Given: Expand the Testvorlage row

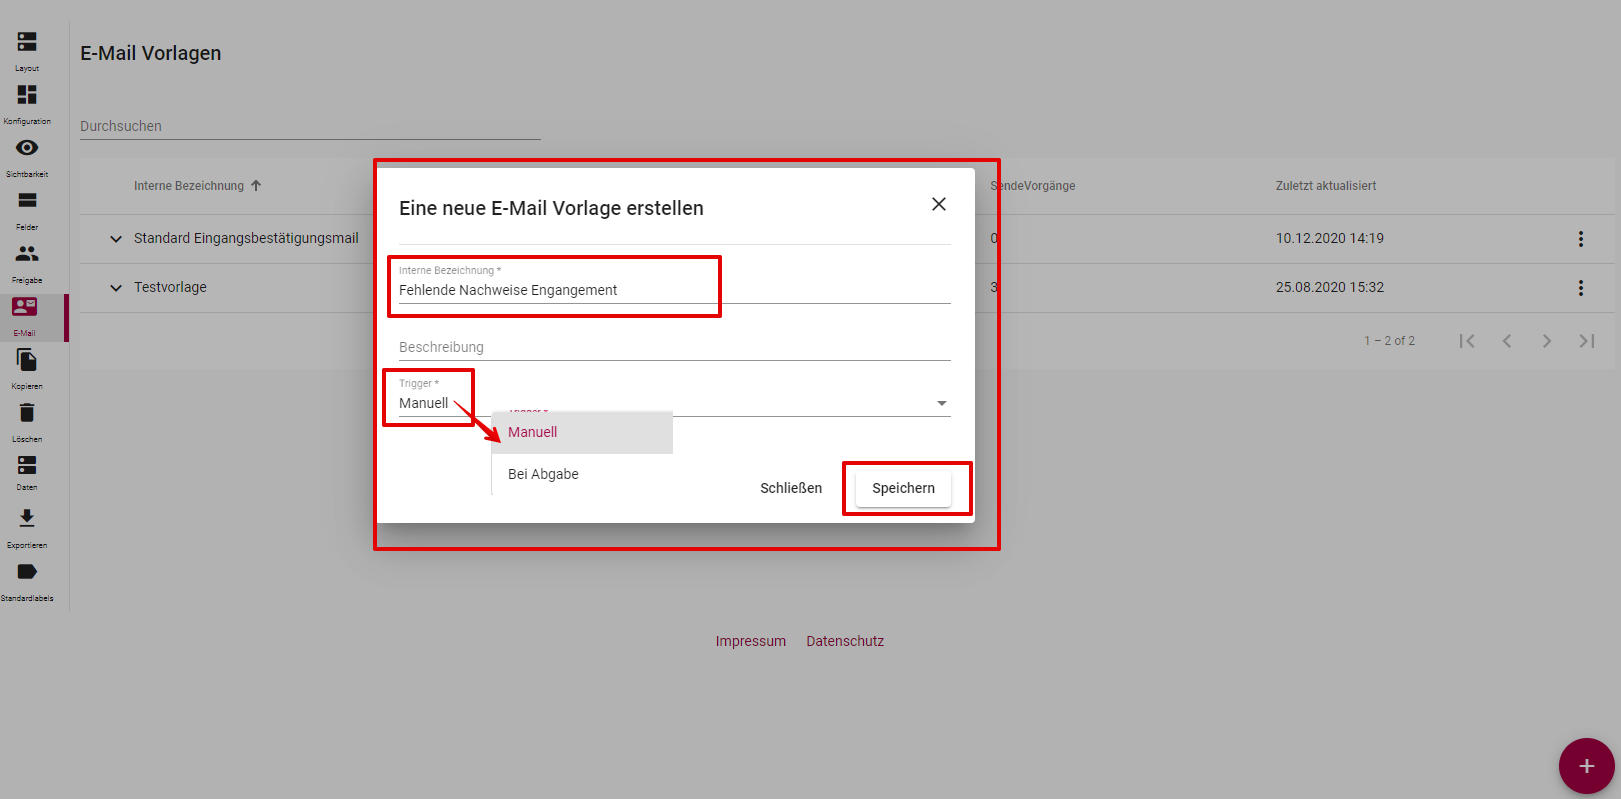Looking at the screenshot, I should [x=116, y=288].
